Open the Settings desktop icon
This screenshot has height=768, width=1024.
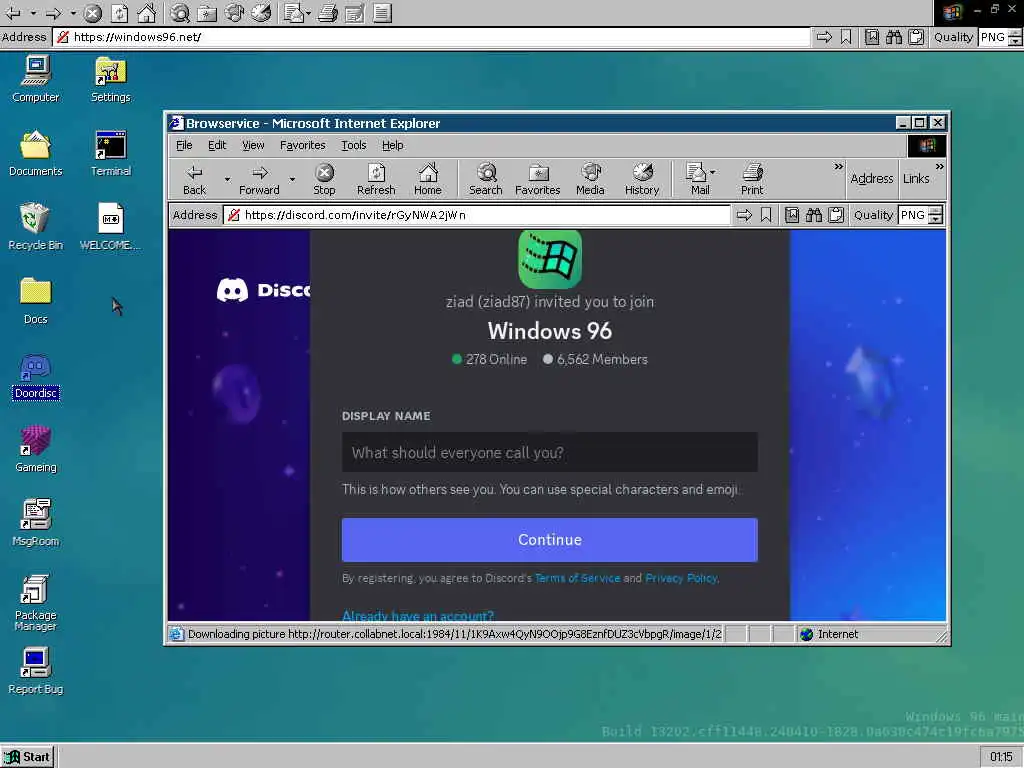click(x=110, y=79)
